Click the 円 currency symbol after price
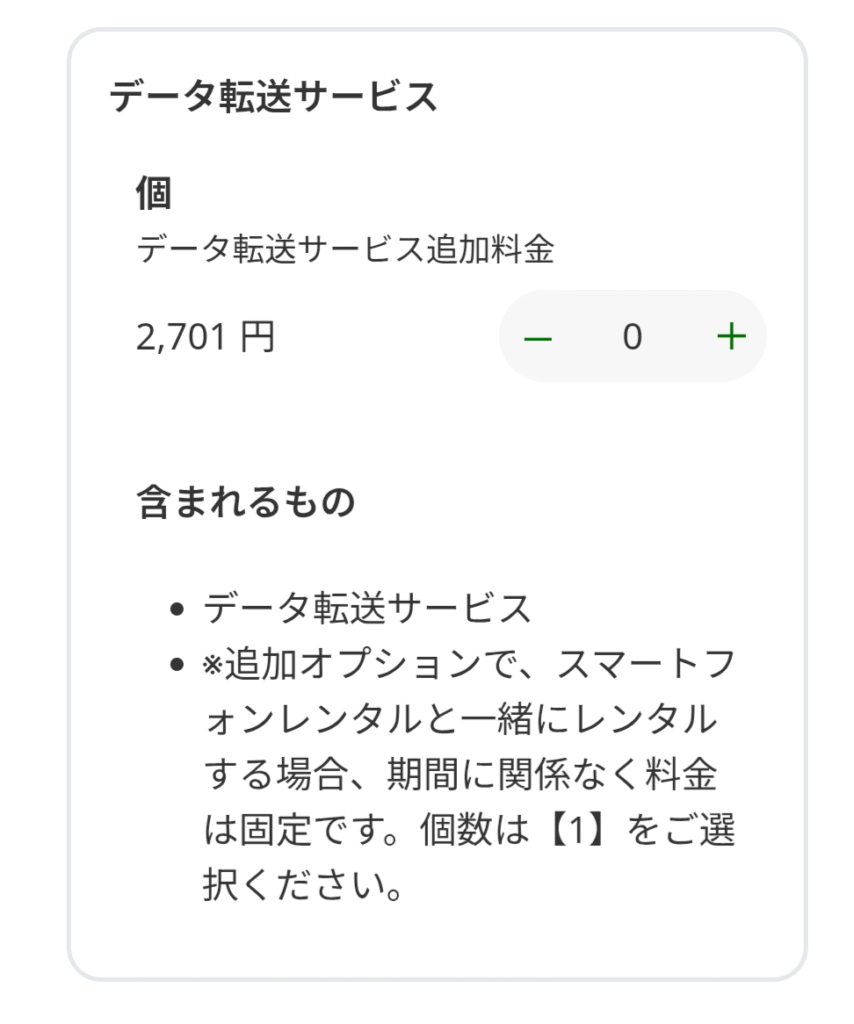854x1024 pixels. coord(257,337)
